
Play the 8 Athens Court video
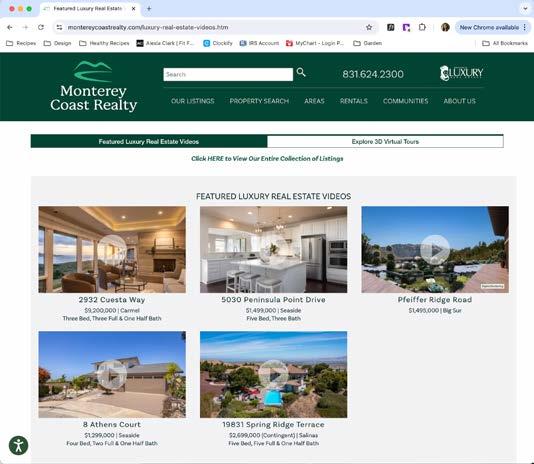point(112,374)
